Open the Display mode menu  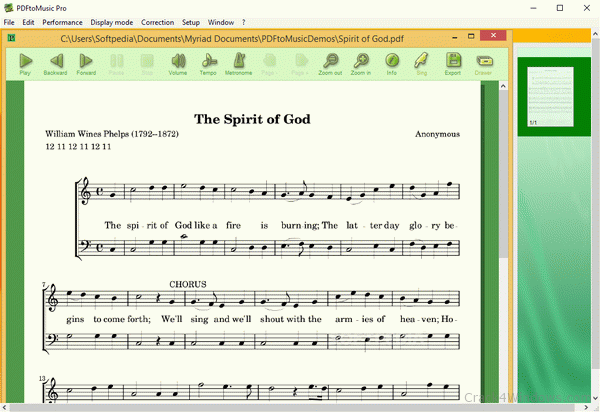(112, 22)
